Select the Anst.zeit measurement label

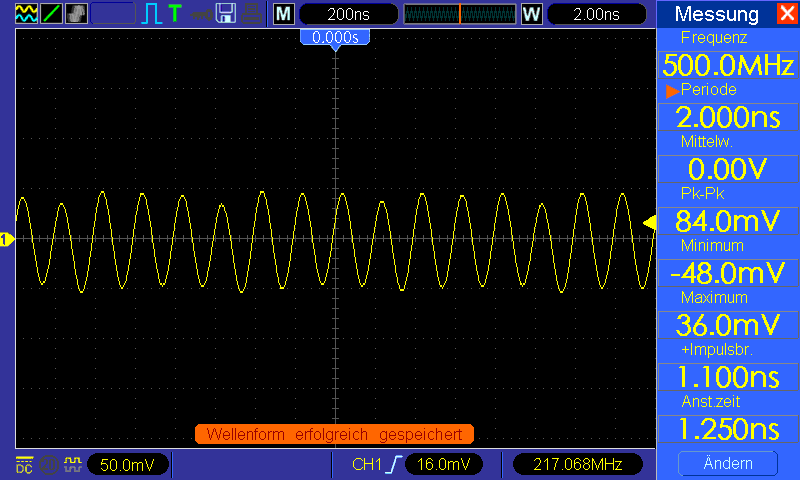tap(711, 402)
